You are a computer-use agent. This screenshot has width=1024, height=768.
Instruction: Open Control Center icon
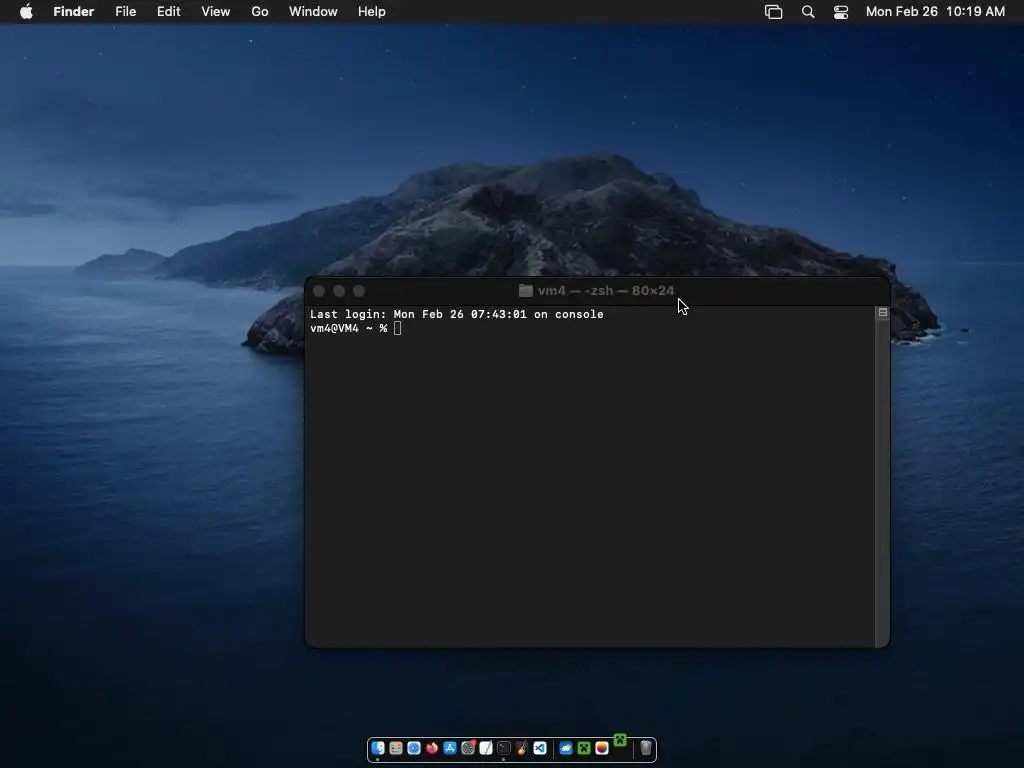pyautogui.click(x=841, y=11)
